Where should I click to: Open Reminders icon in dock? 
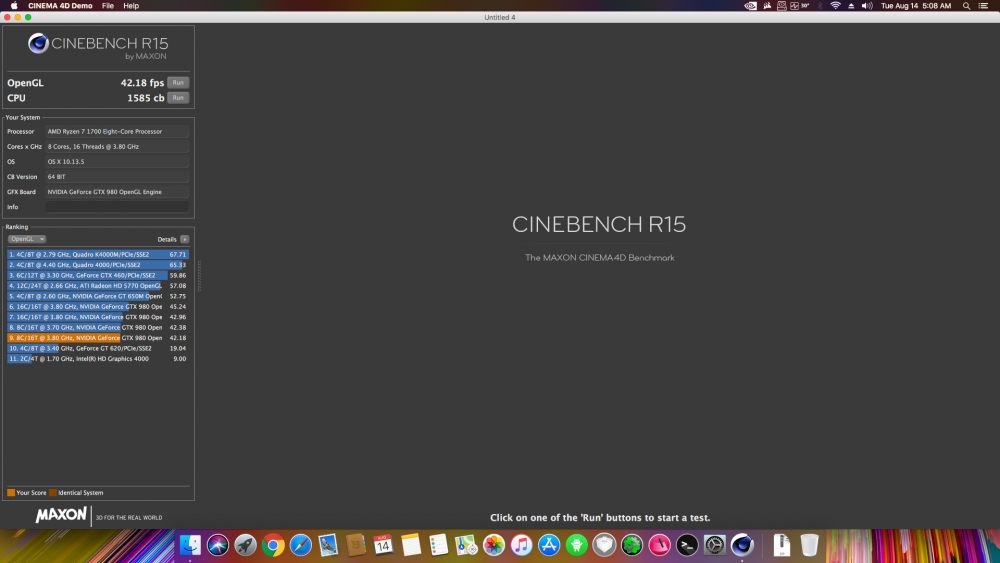(439, 545)
